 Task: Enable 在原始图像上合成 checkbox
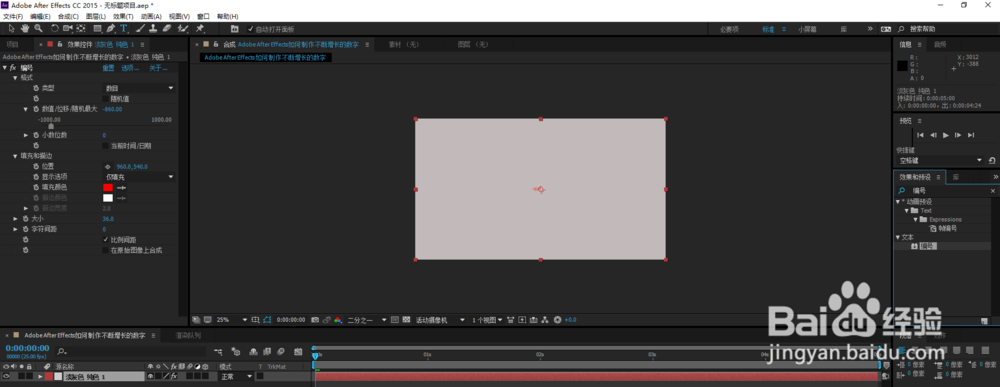[x=106, y=251]
